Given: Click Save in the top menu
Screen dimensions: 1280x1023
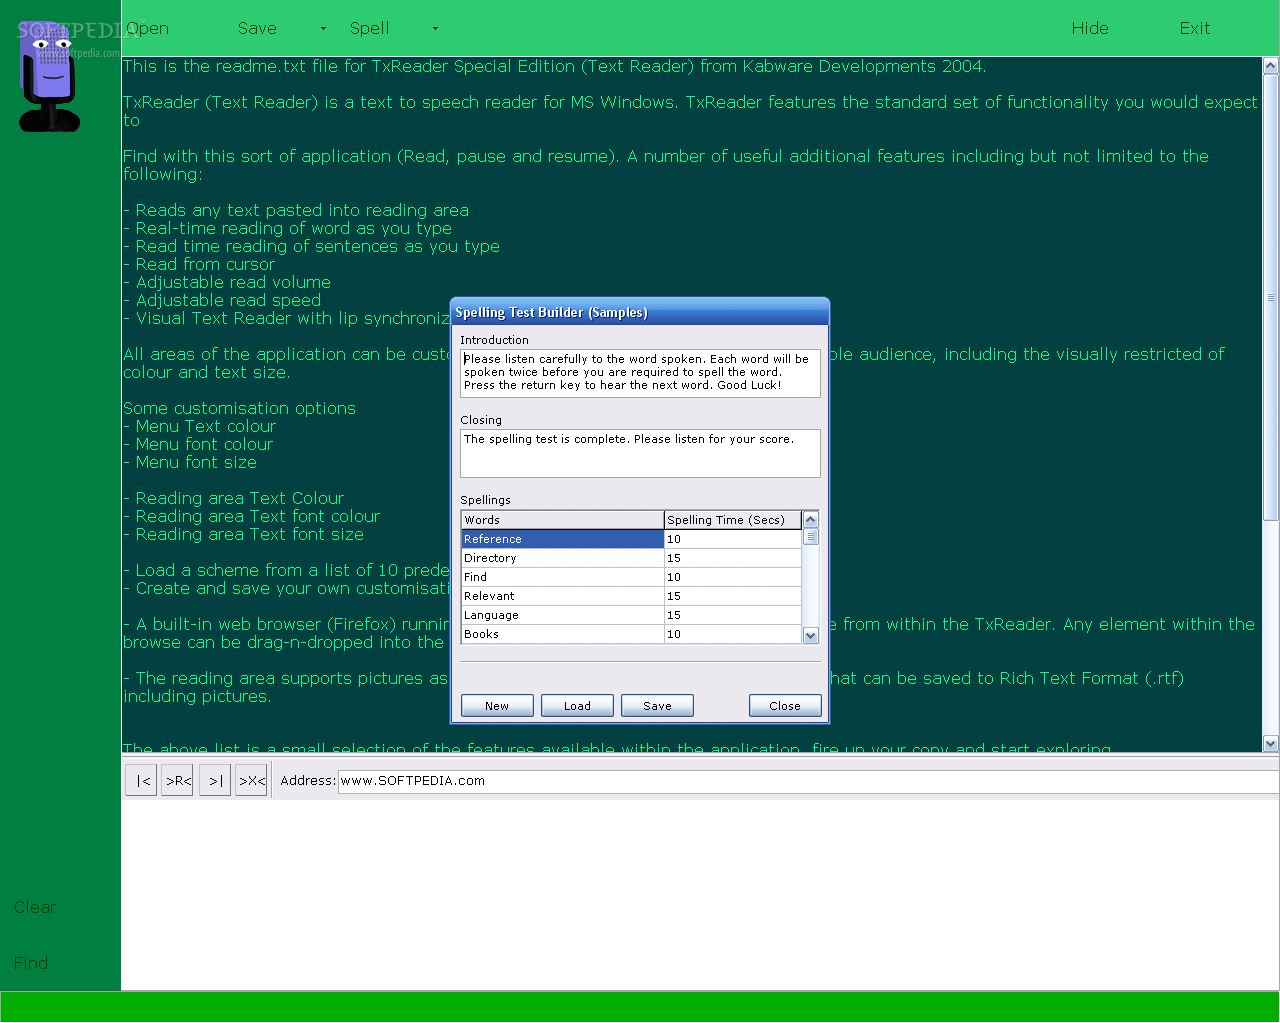Looking at the screenshot, I should point(257,28).
